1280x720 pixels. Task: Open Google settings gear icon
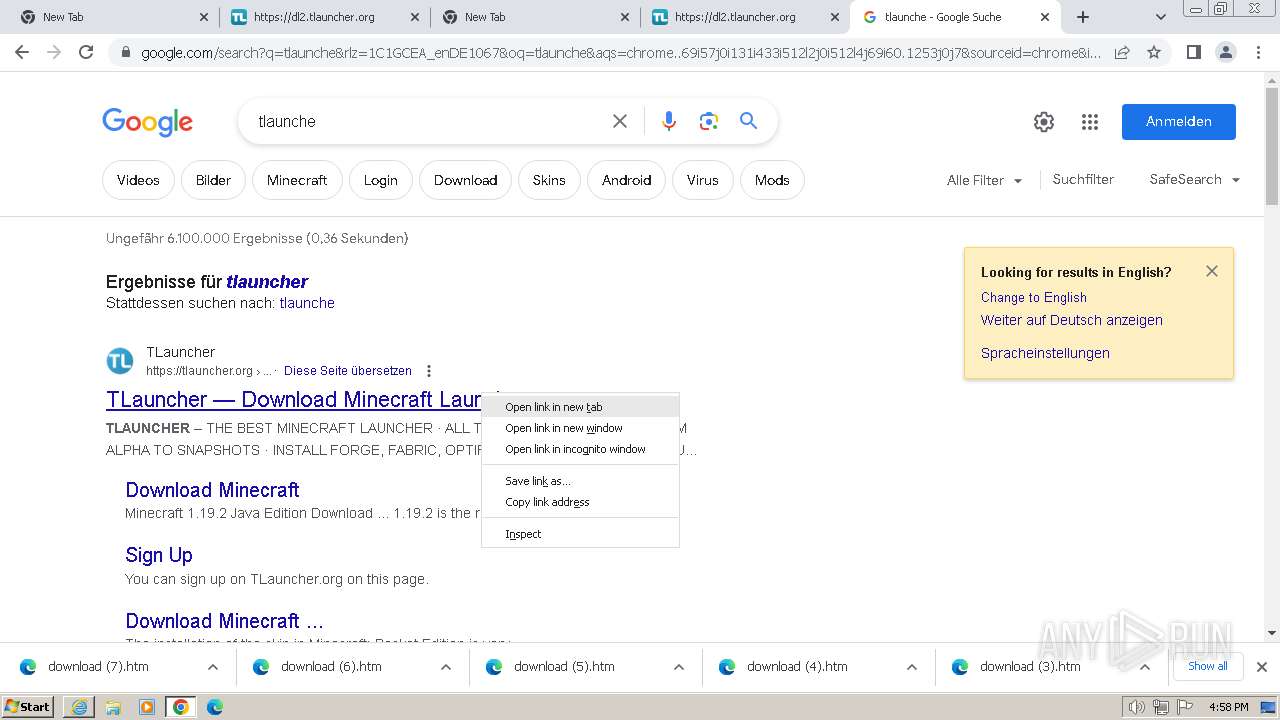(x=1044, y=122)
